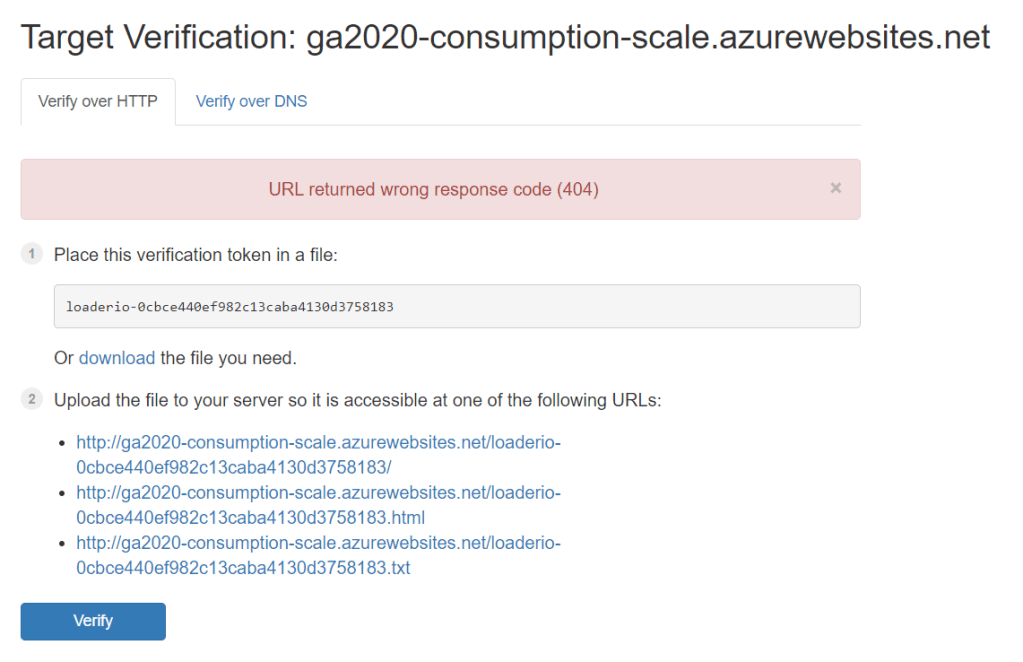The height and width of the screenshot is (662, 1023).
Task: Click 'the file you need' text
Action: tap(228, 358)
